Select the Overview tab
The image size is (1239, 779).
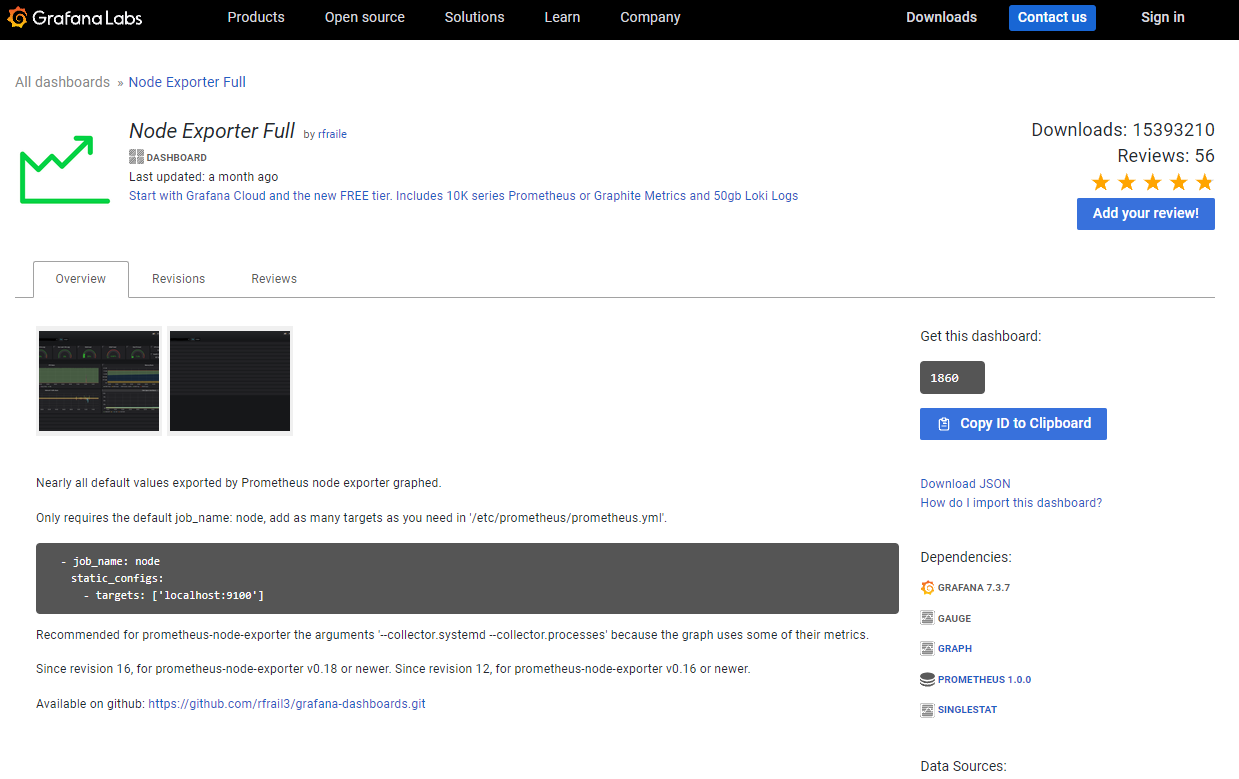(81, 279)
